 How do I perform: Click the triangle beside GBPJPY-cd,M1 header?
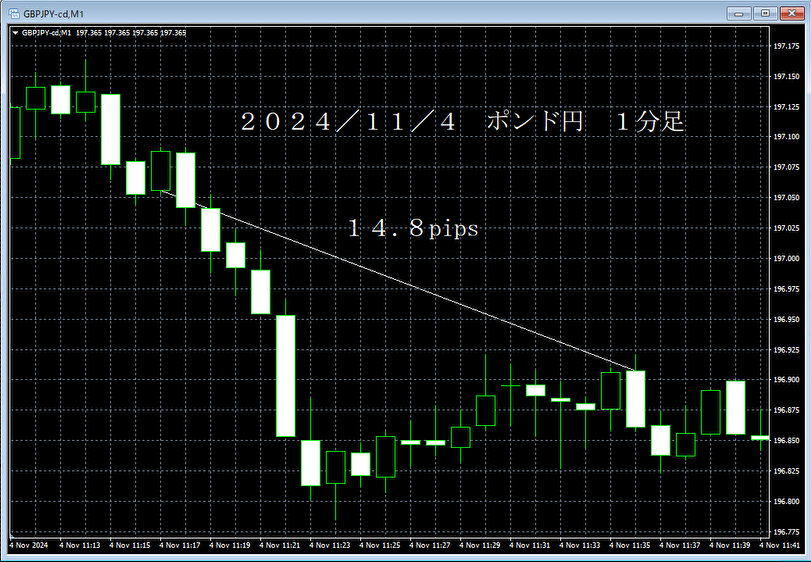coord(16,33)
